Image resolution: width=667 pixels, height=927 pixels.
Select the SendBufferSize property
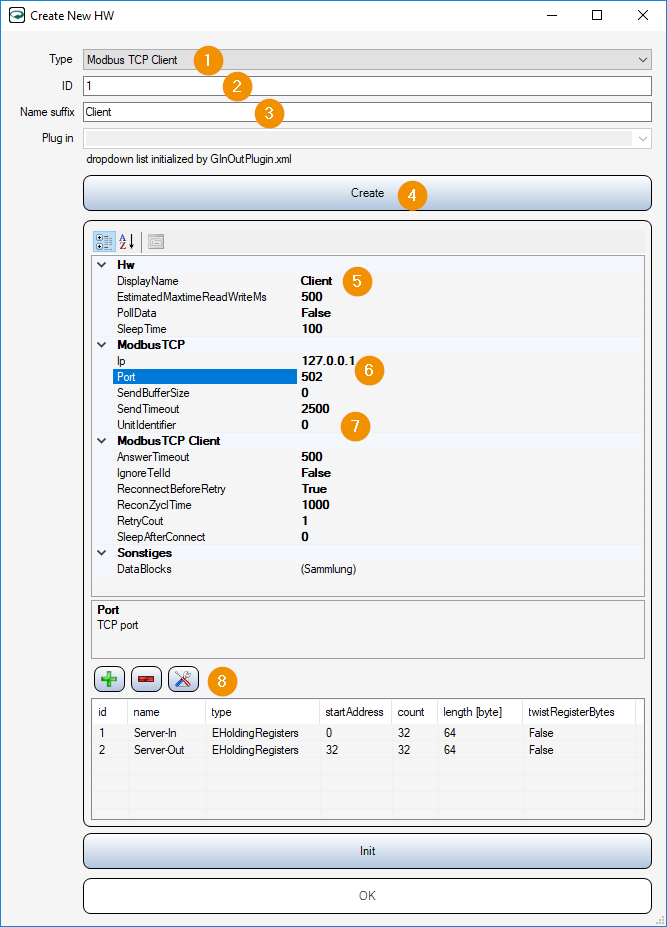pyautogui.click(x=153, y=393)
